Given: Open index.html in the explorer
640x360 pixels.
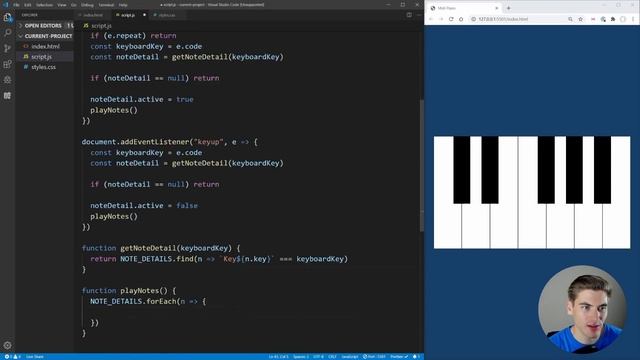Looking at the screenshot, I should click(x=45, y=47).
